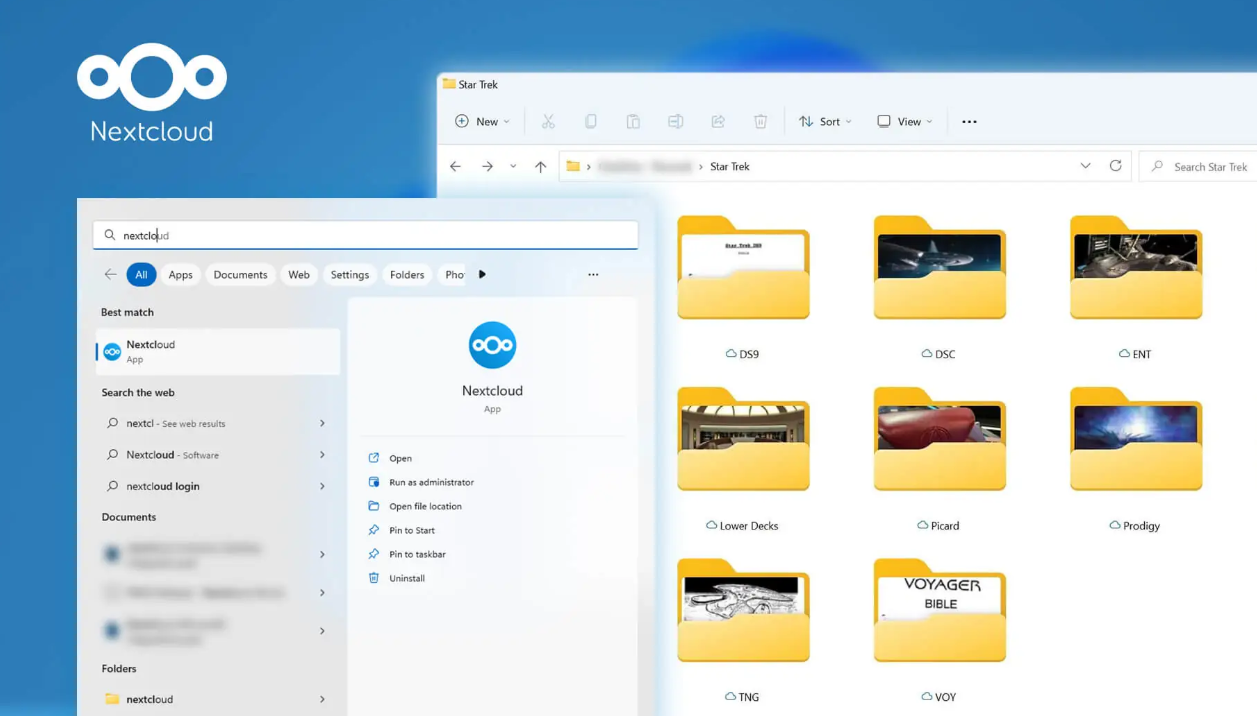
Task: Select the Folders search filter tab
Action: coord(407,274)
